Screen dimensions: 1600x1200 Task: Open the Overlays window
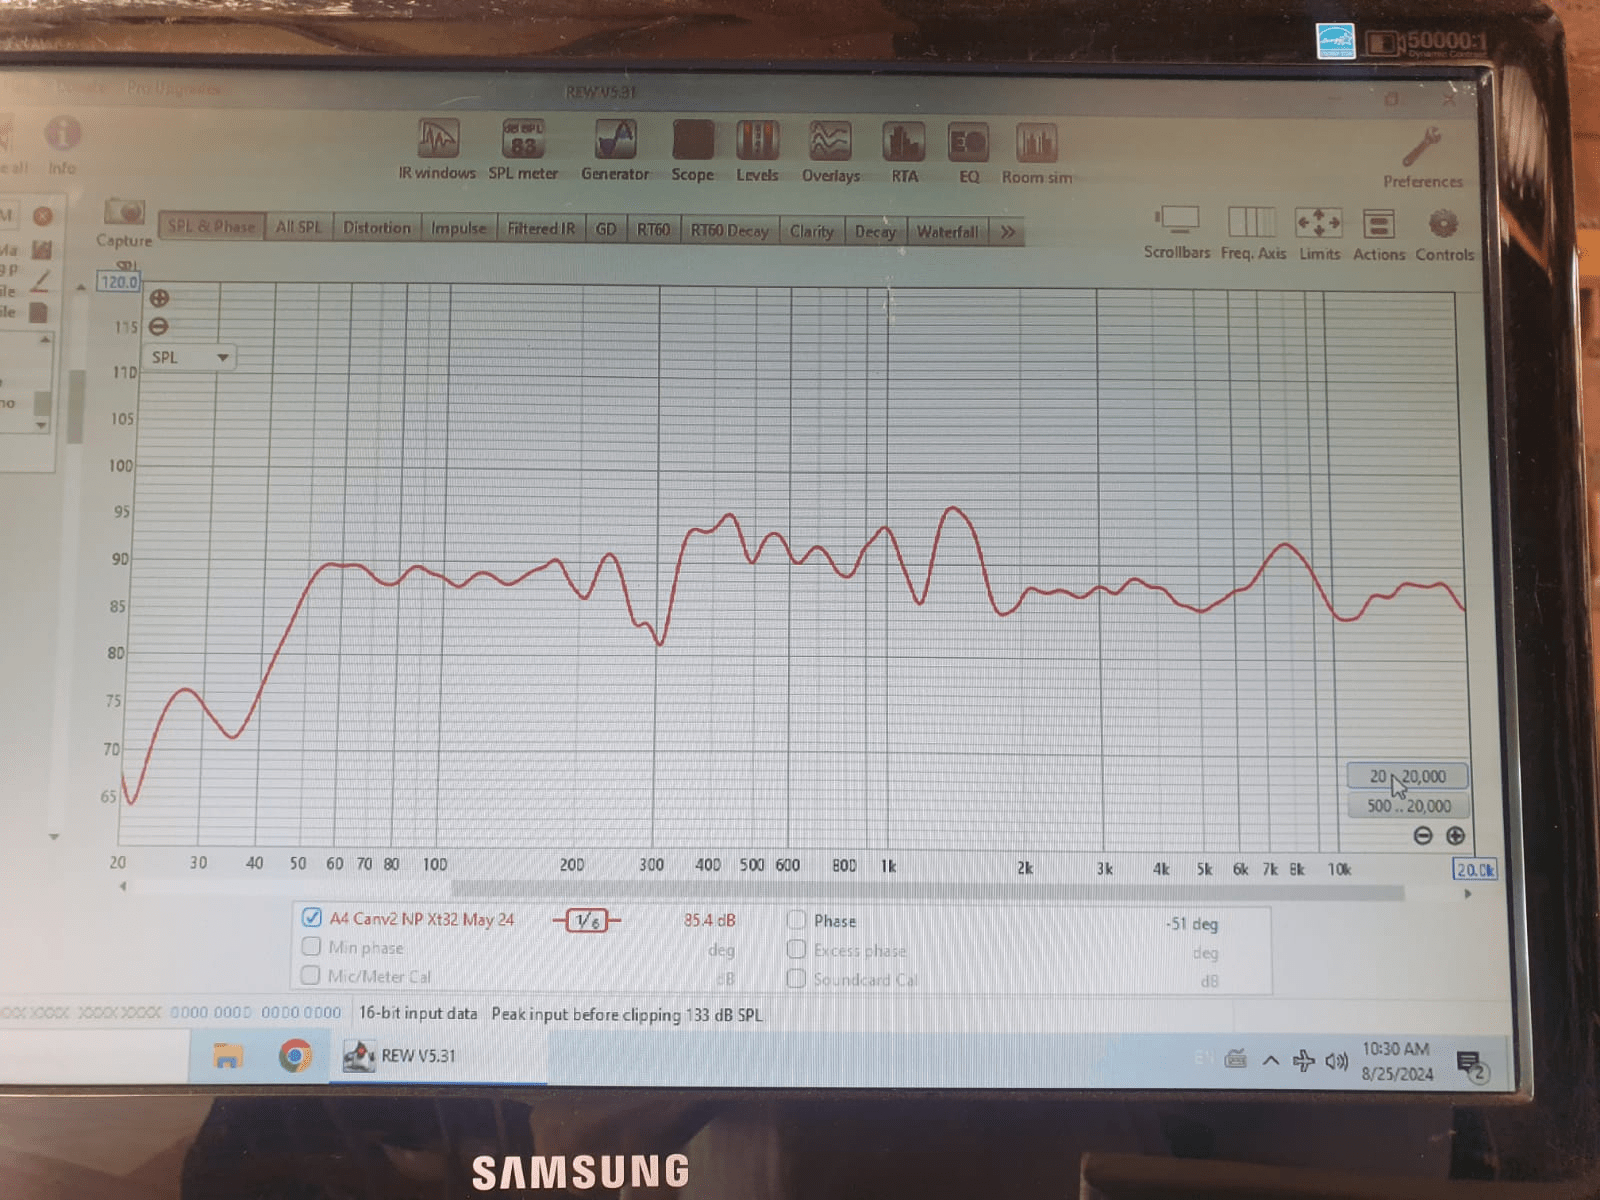tap(830, 152)
